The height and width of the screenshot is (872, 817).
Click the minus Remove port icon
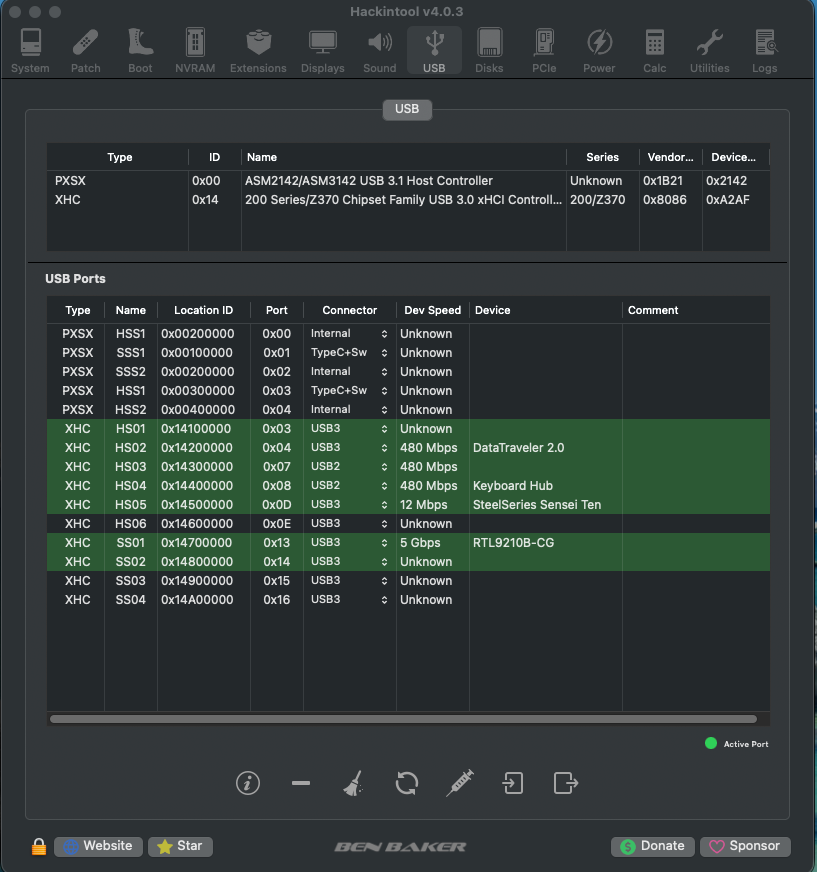(301, 783)
